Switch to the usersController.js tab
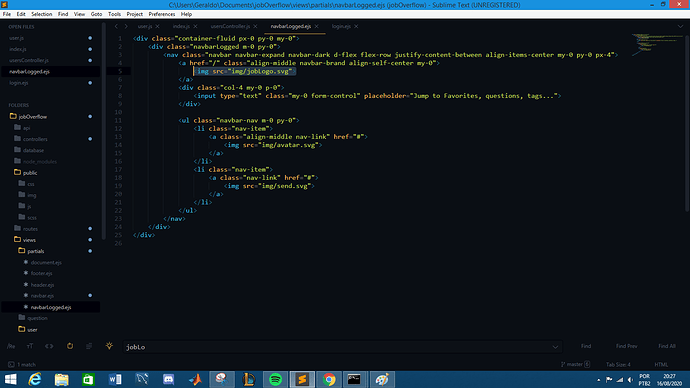Image resolution: width=690 pixels, height=388 pixels. point(230,26)
